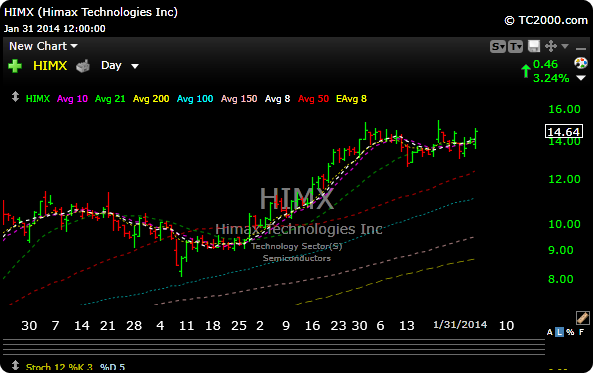
Task: Open the S dropdown button
Action: pos(498,47)
